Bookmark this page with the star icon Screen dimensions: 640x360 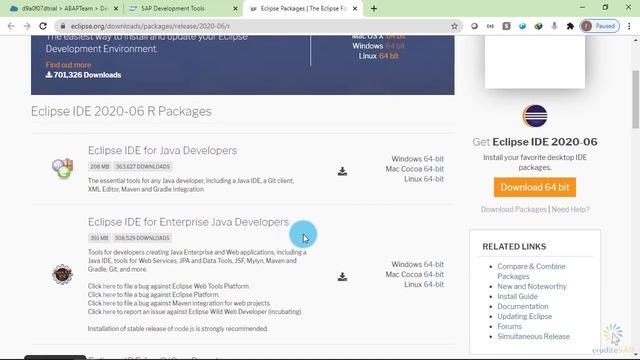pyautogui.click(x=454, y=26)
